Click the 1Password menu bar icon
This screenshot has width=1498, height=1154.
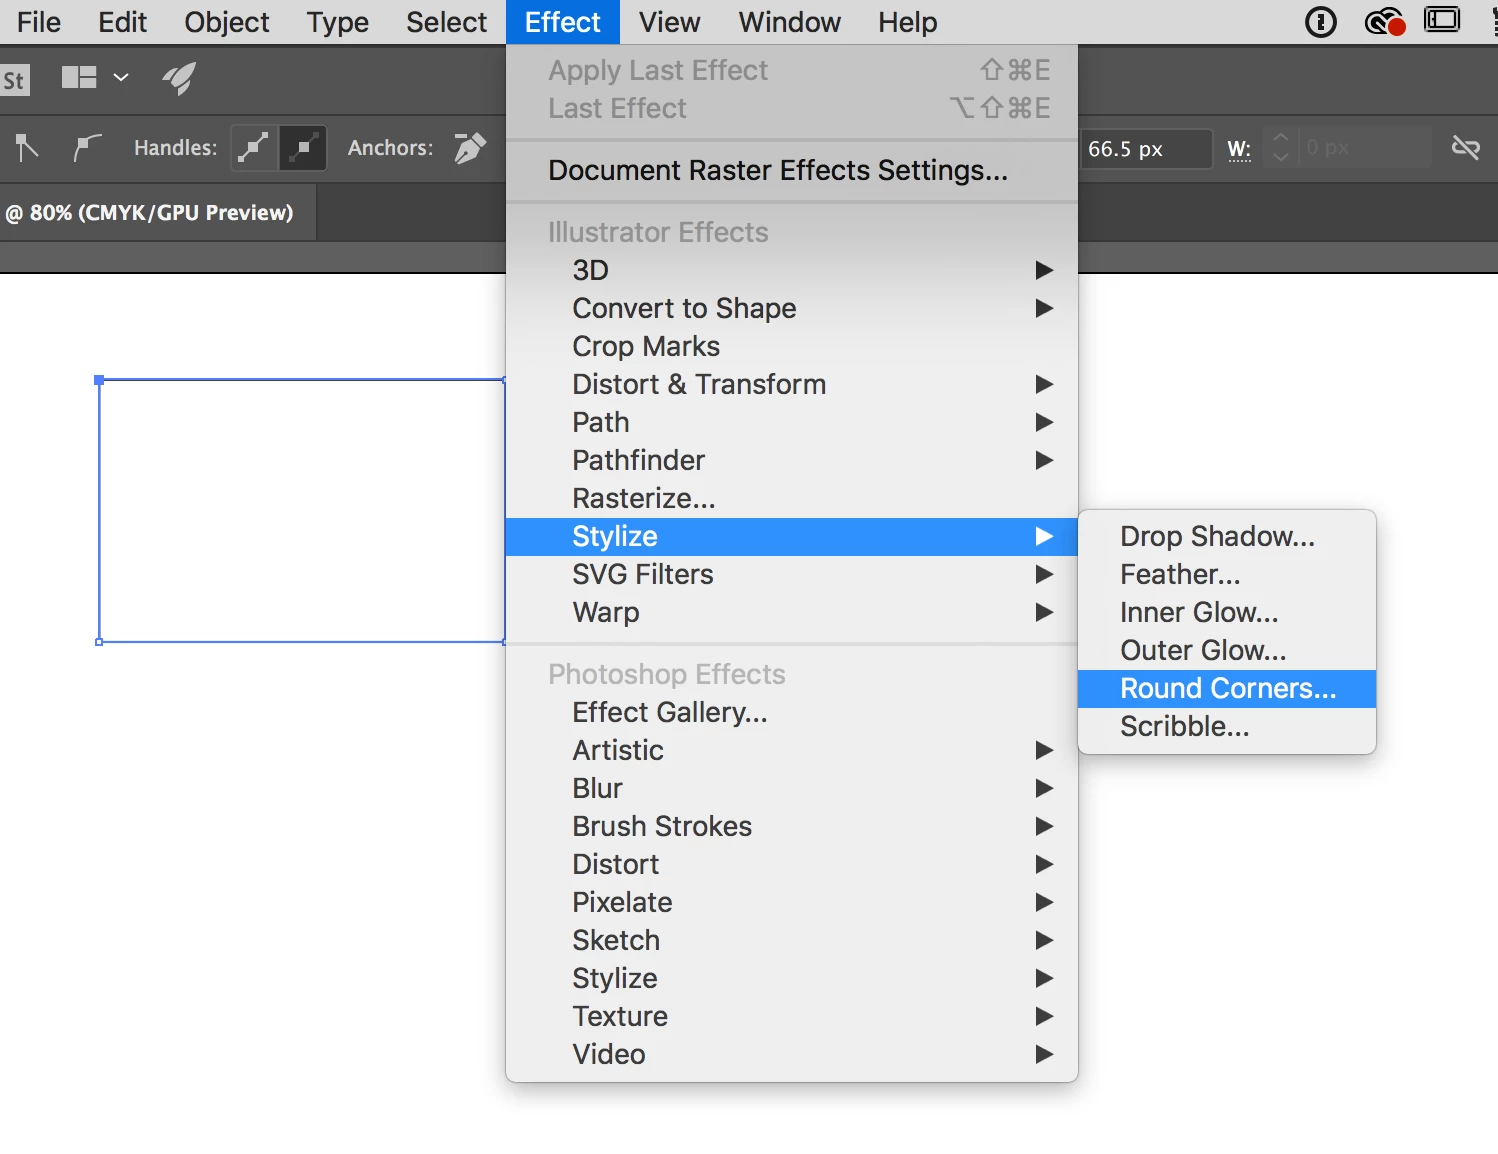tap(1321, 21)
